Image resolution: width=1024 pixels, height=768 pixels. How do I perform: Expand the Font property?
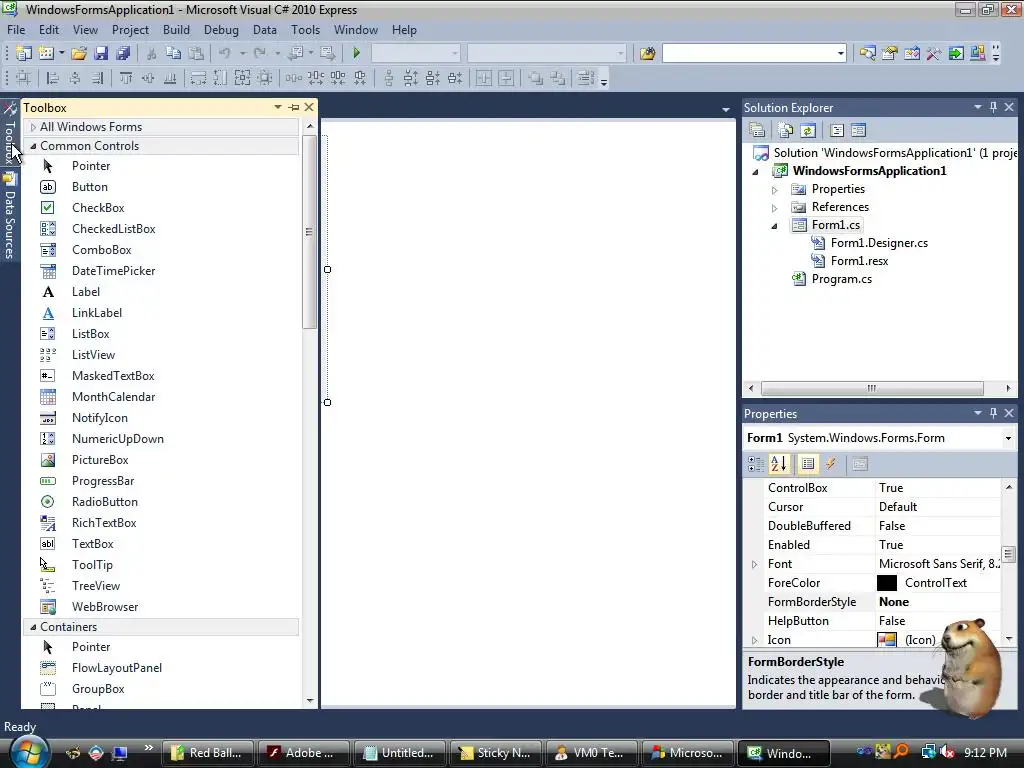click(x=755, y=564)
